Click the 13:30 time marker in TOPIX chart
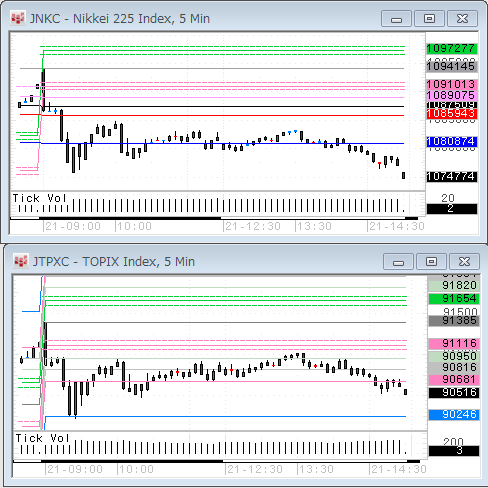The image size is (488, 488). (x=316, y=469)
